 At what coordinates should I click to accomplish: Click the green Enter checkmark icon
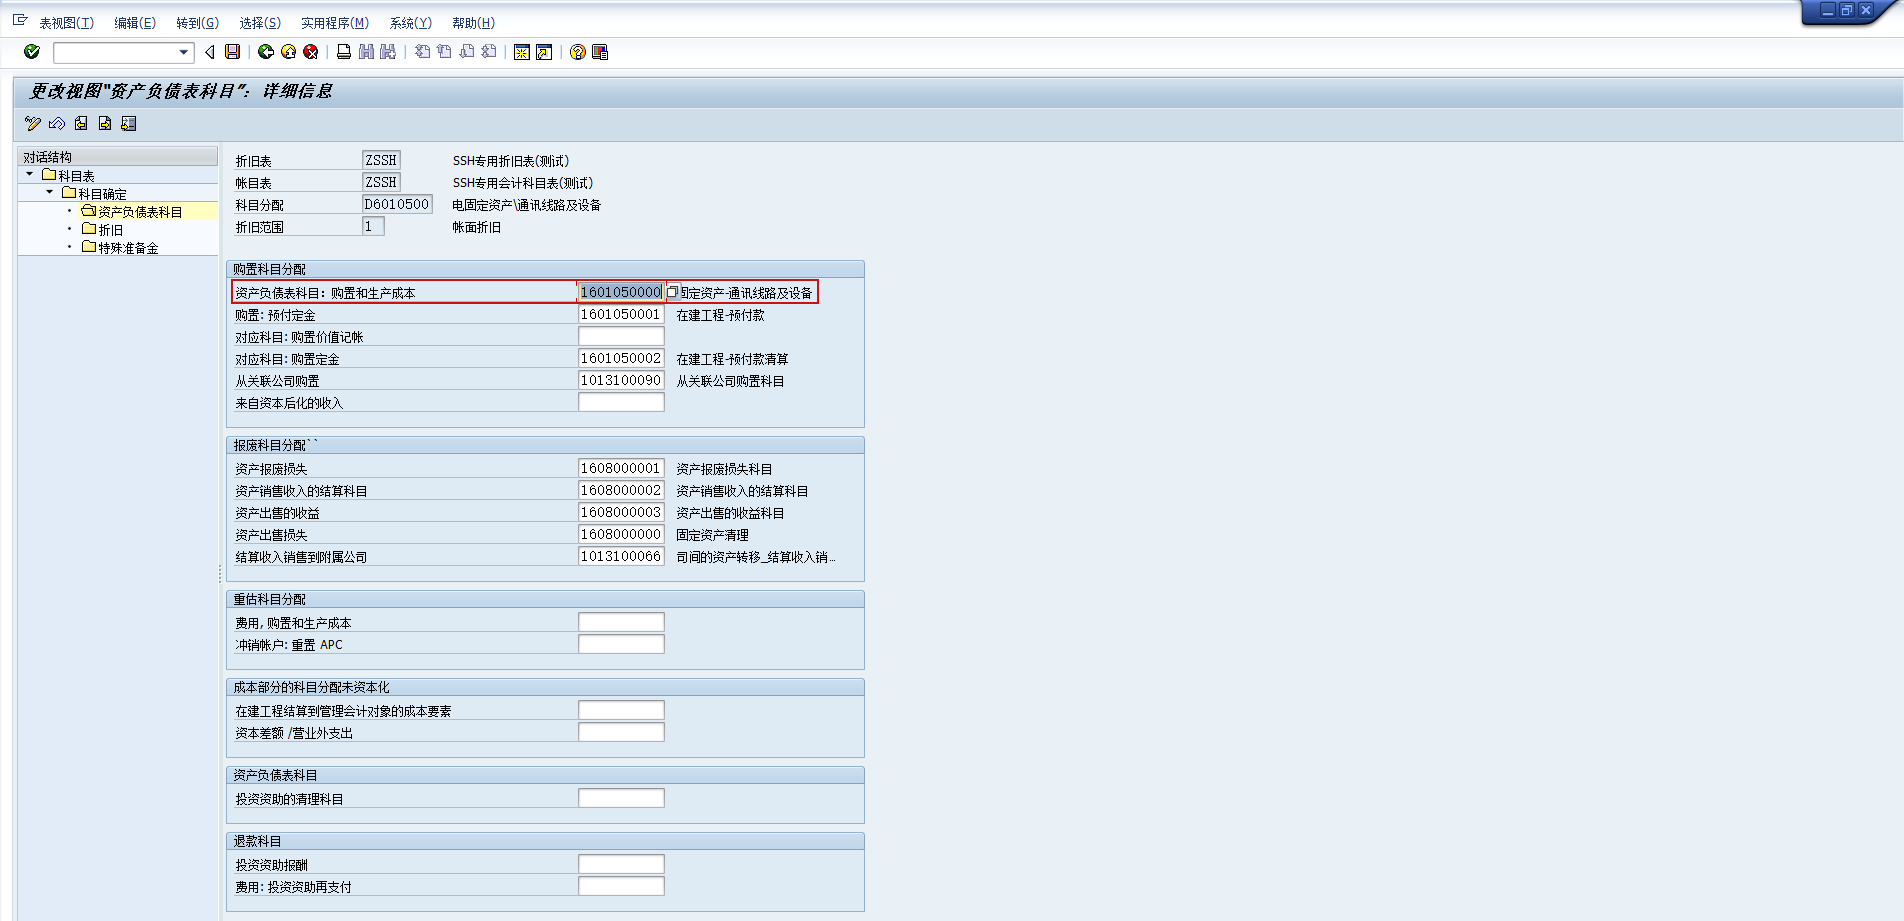click(x=32, y=52)
